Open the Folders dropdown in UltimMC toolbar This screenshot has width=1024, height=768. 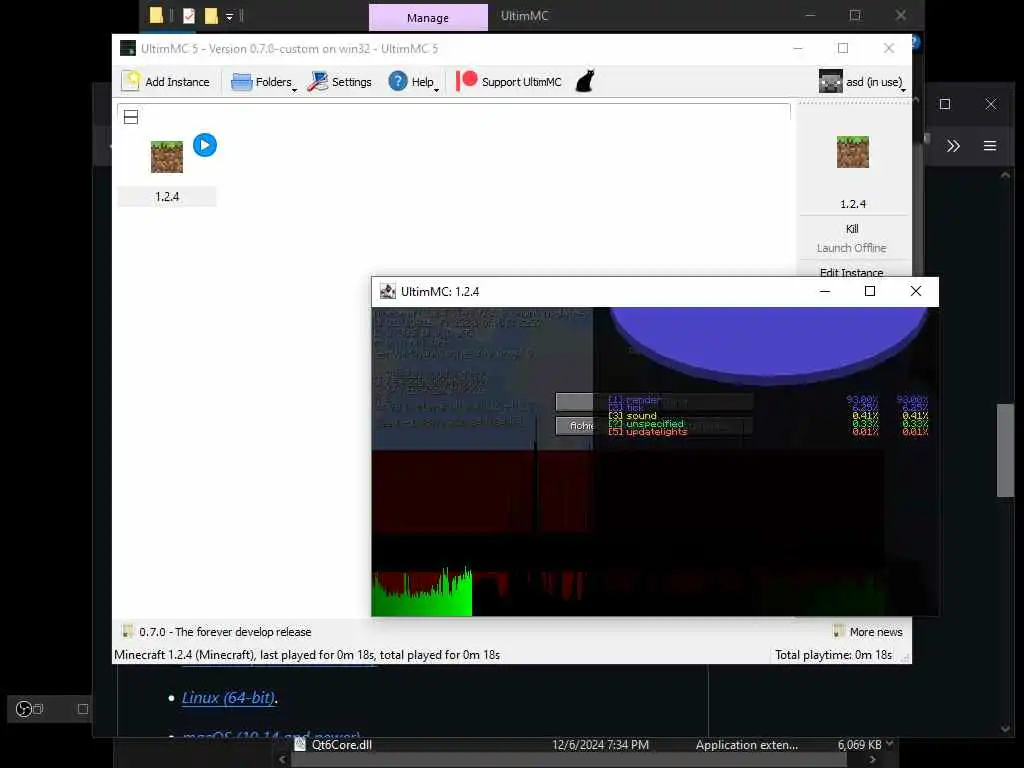(263, 82)
